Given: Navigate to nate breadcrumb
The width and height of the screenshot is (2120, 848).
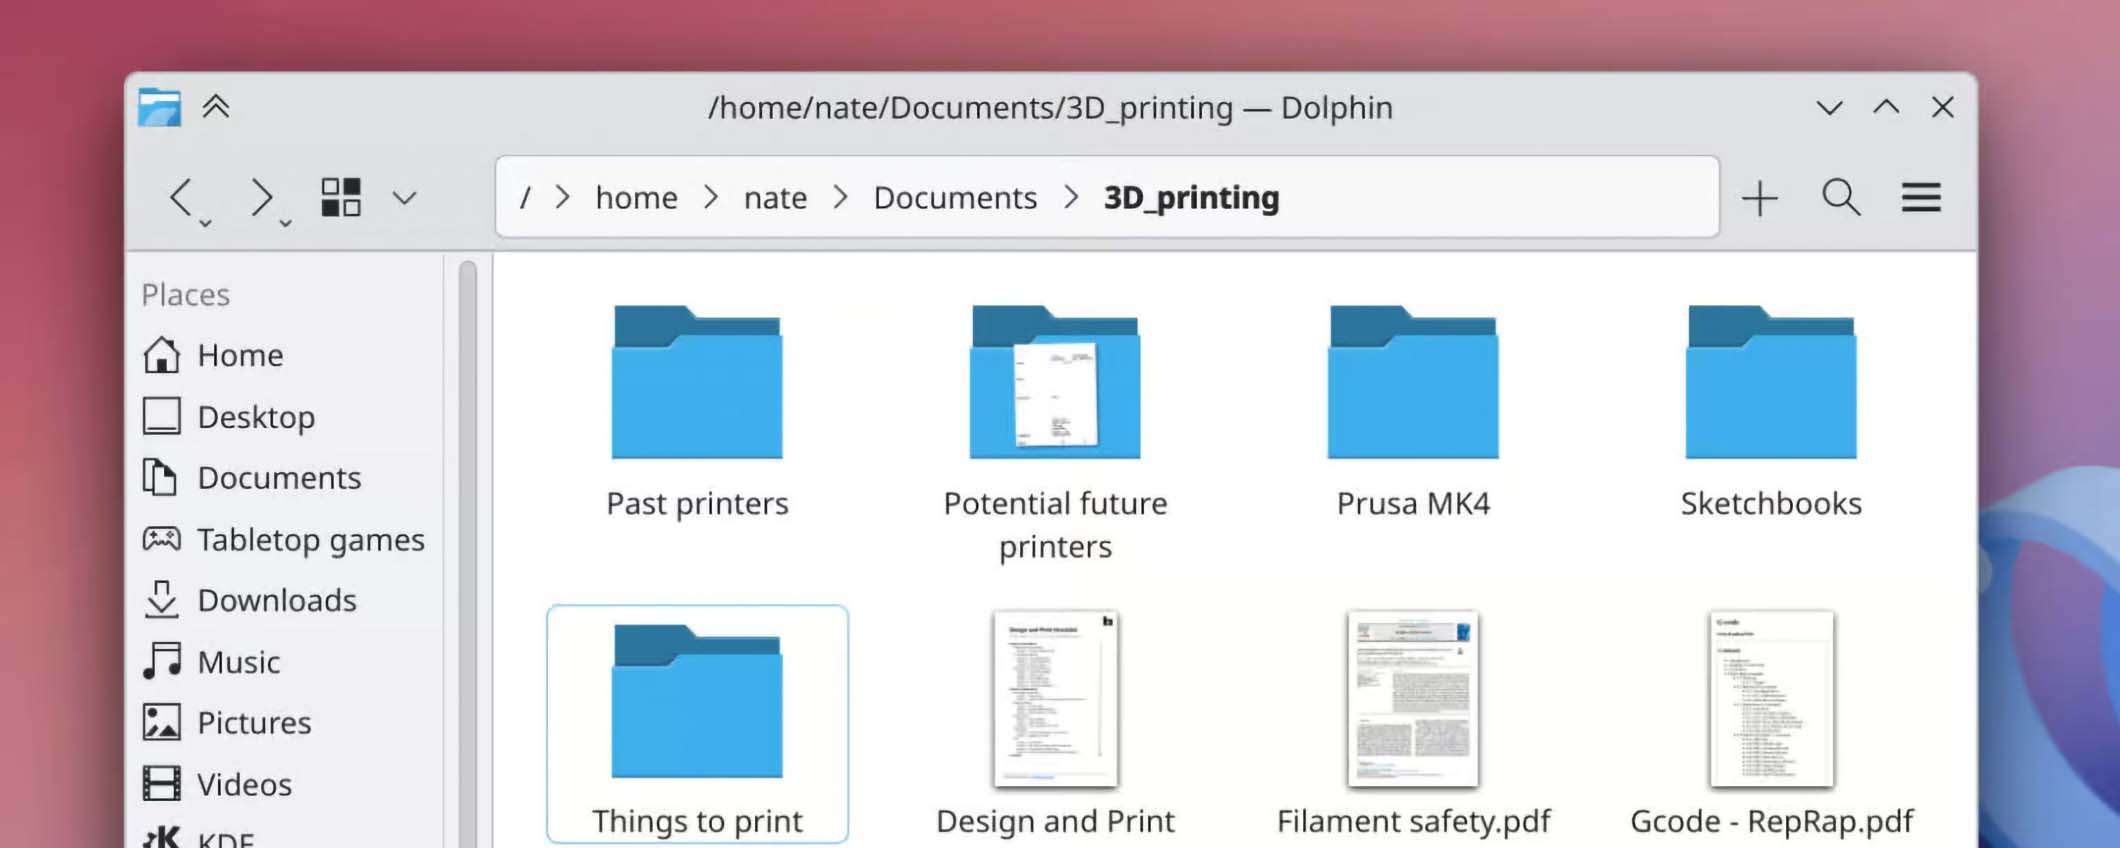Looking at the screenshot, I should pos(775,198).
